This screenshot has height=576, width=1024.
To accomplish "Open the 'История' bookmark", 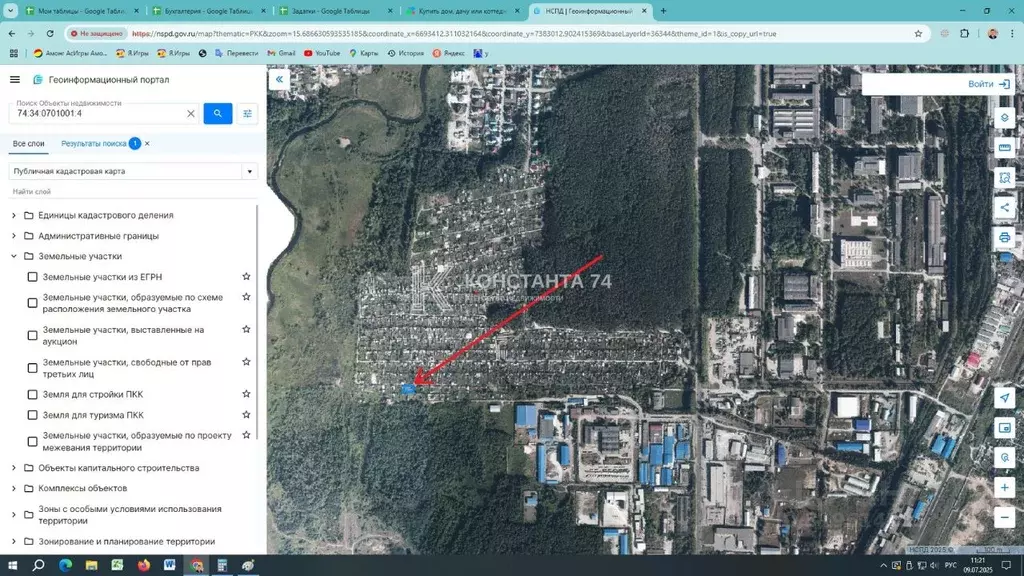I will click(x=406, y=54).
